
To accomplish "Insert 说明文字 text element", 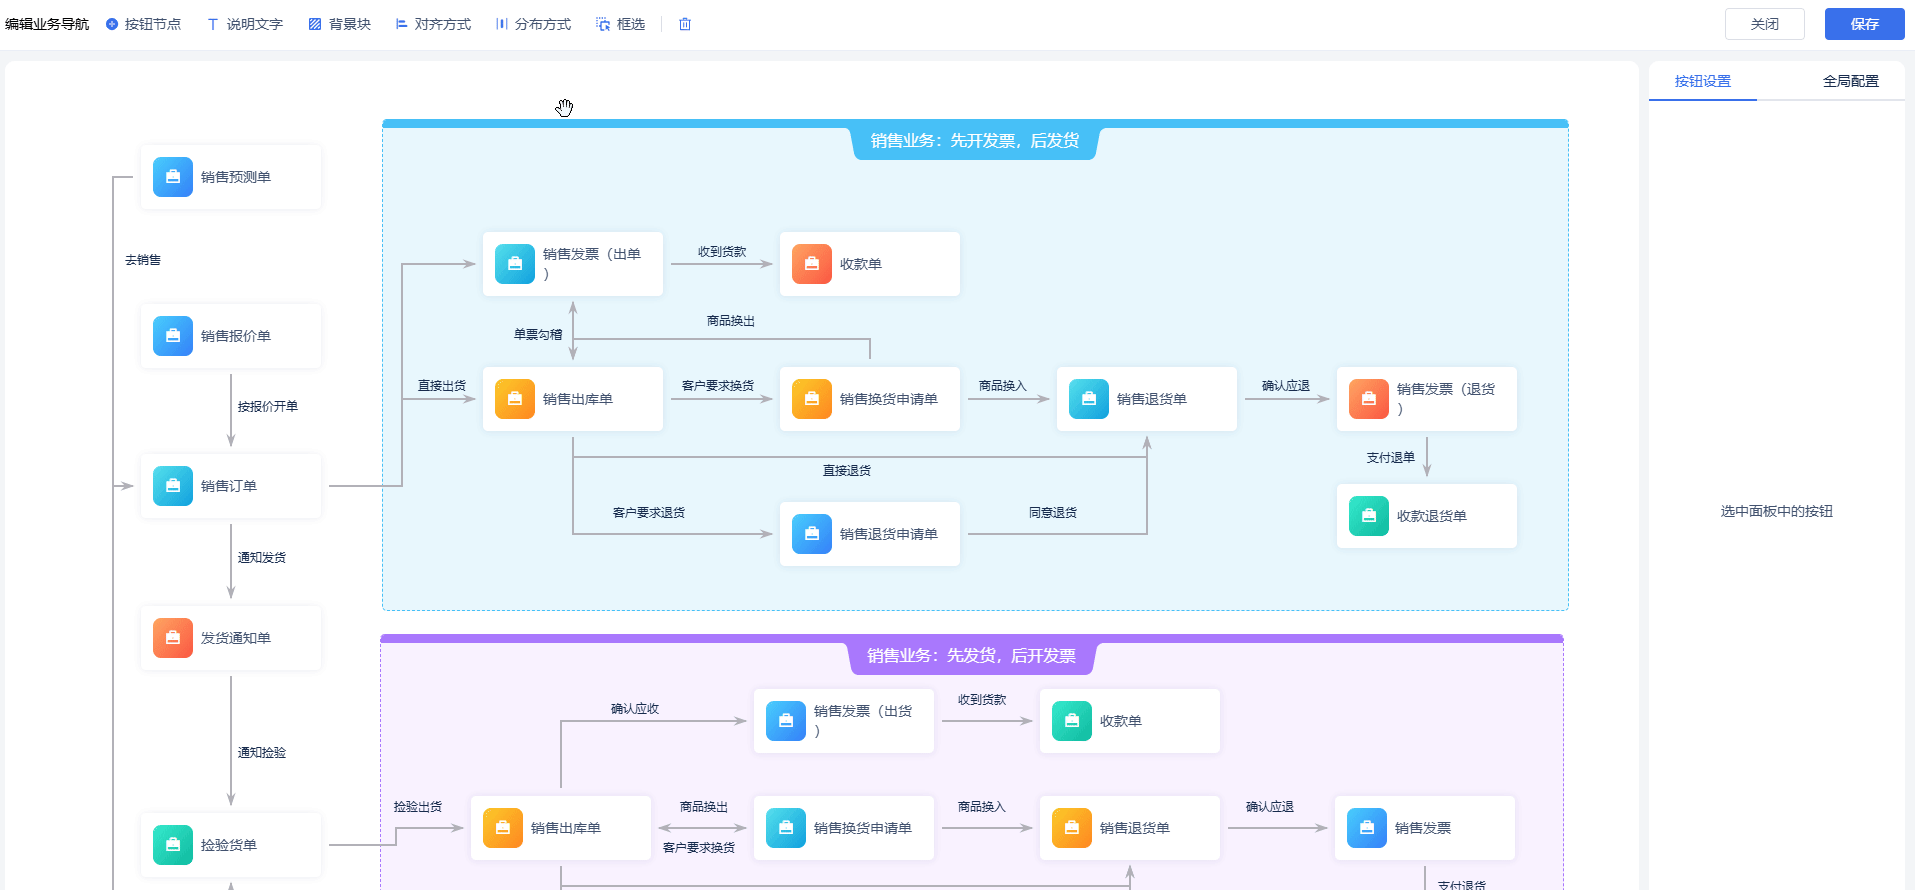I will pyautogui.click(x=245, y=24).
